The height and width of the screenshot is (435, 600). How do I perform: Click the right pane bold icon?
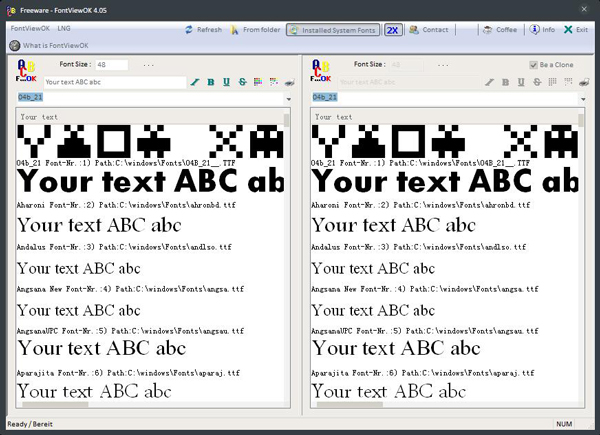pyautogui.click(x=505, y=82)
